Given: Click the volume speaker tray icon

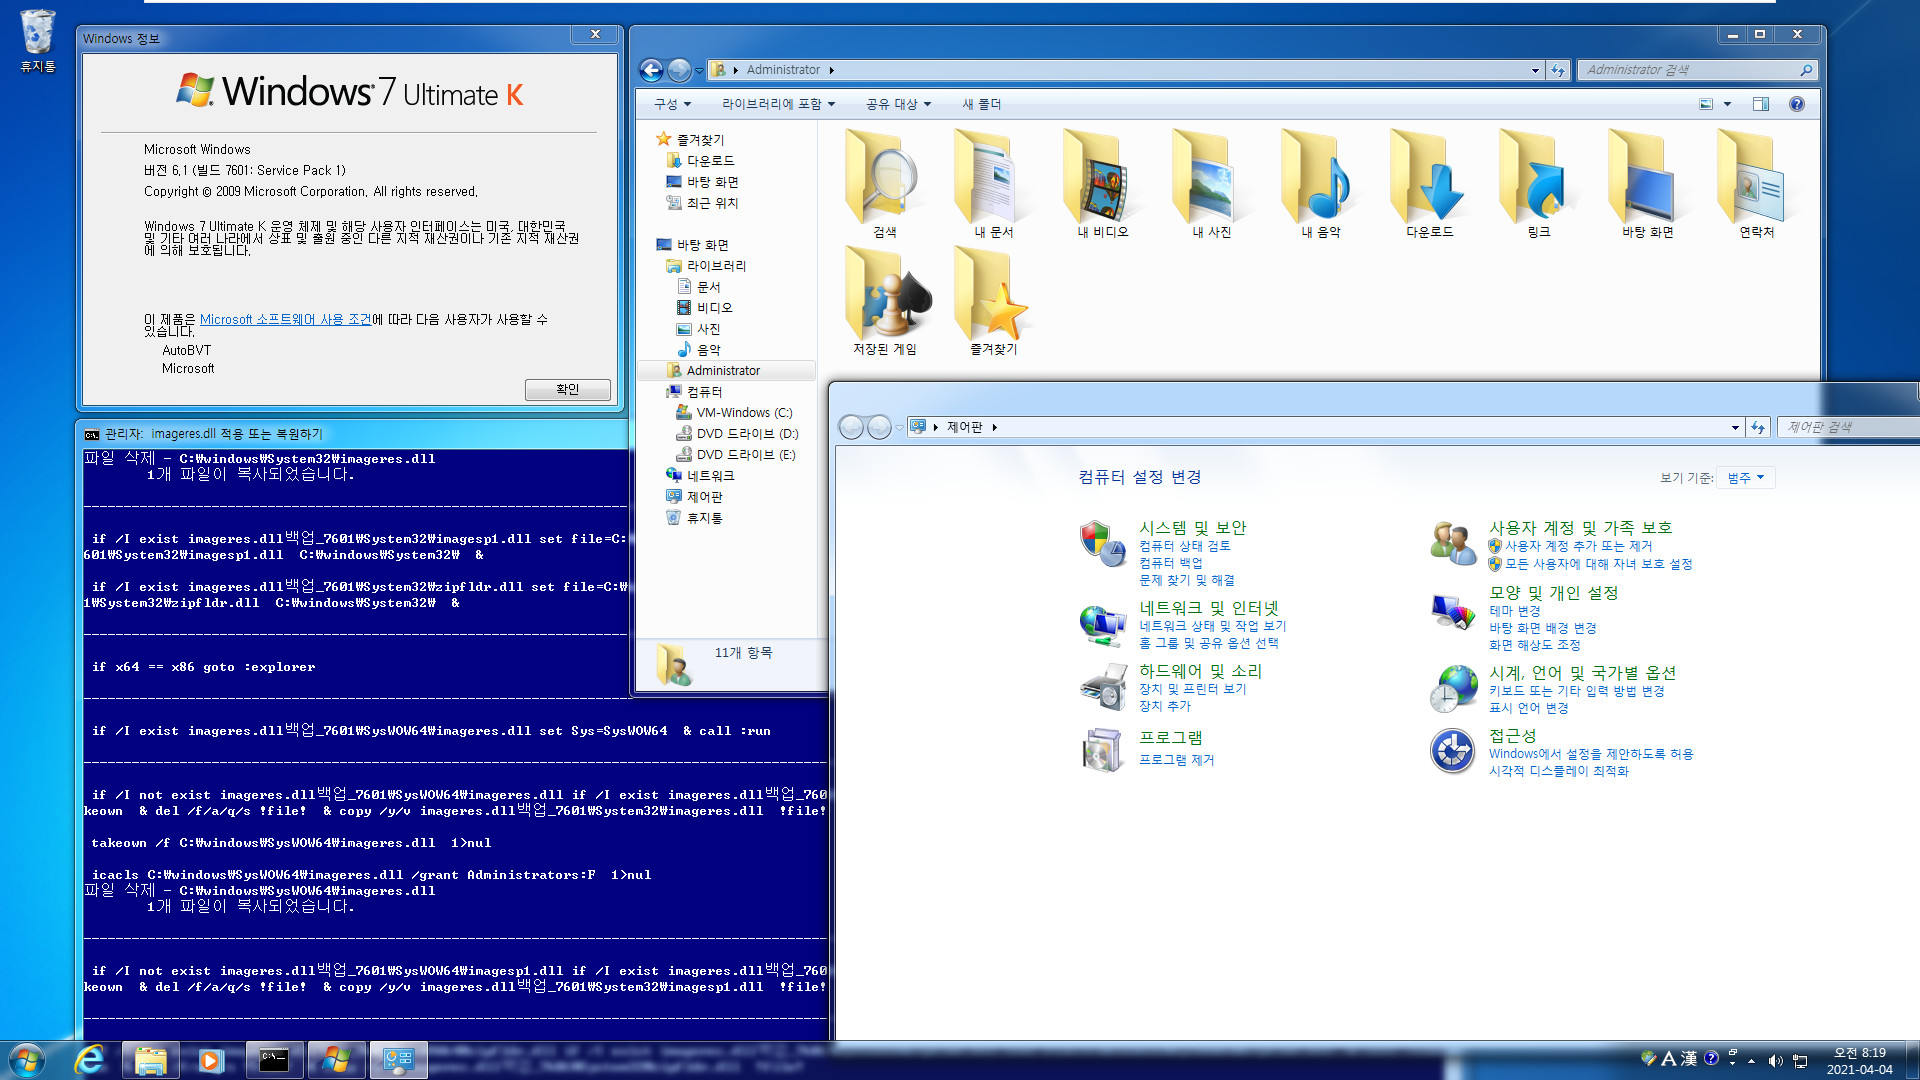Looking at the screenshot, I should 1775,1061.
